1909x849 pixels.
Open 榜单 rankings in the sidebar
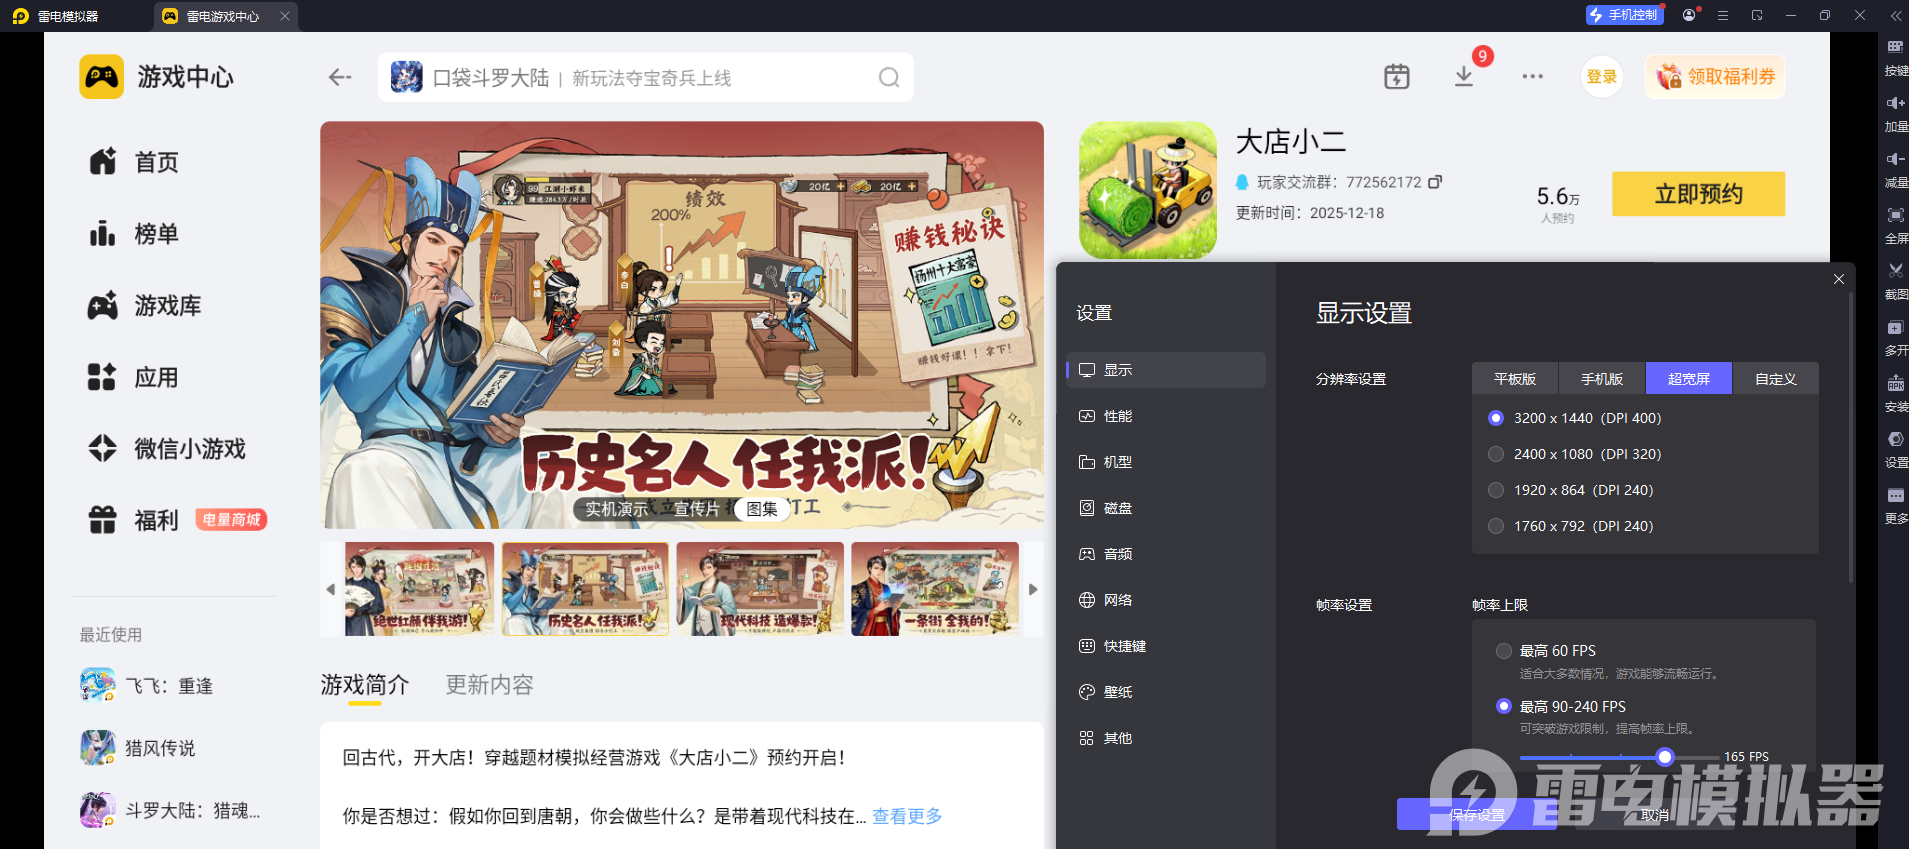134,234
